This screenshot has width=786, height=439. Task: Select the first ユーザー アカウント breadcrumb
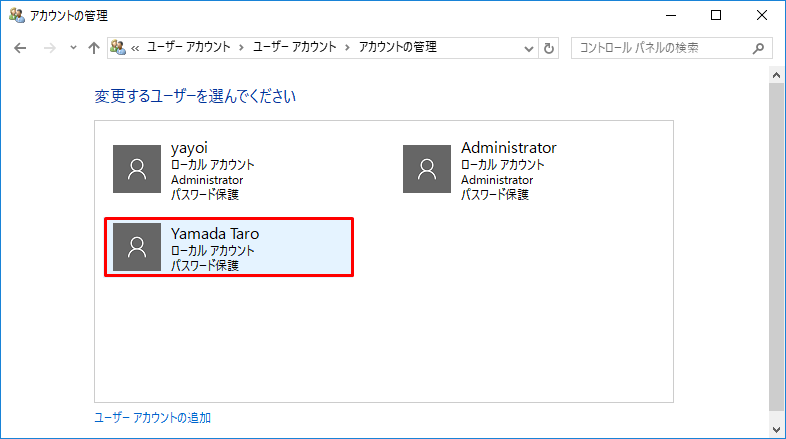[188, 47]
